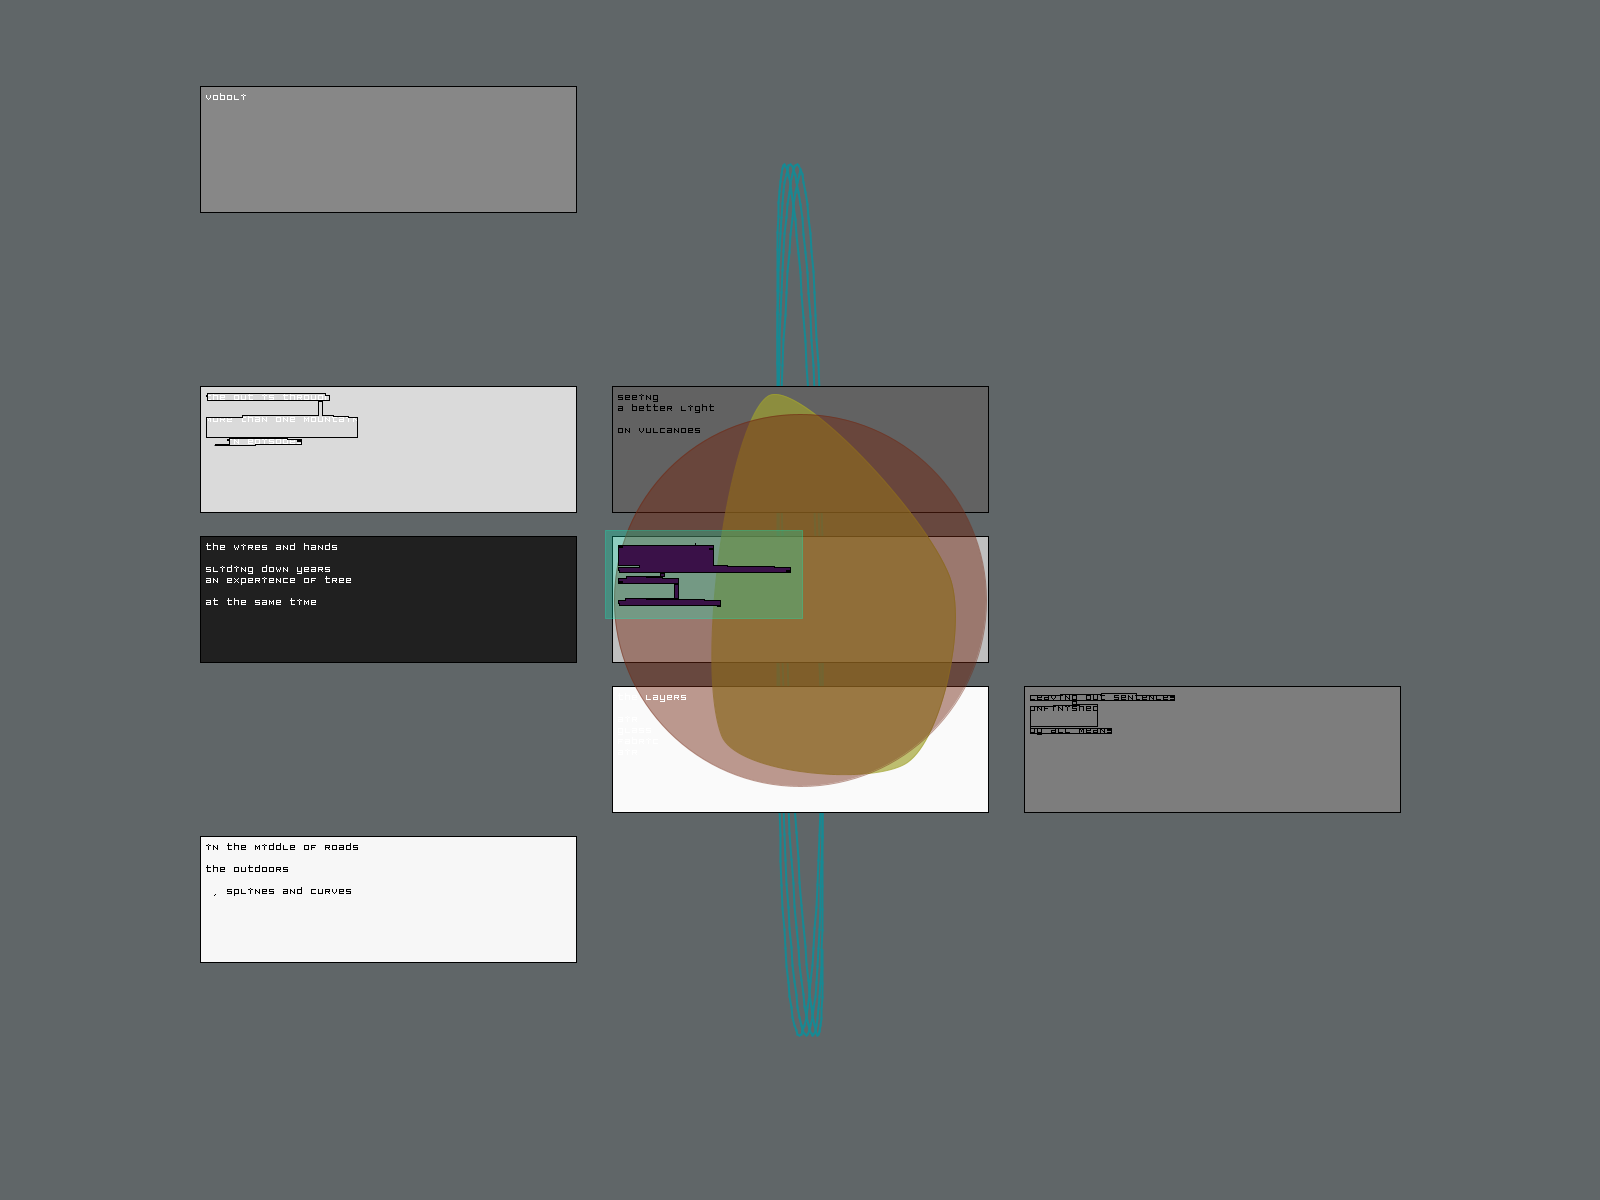This screenshot has height=1200, width=1600.
Task: Click the 'vobolt' title text
Action: click(226, 97)
